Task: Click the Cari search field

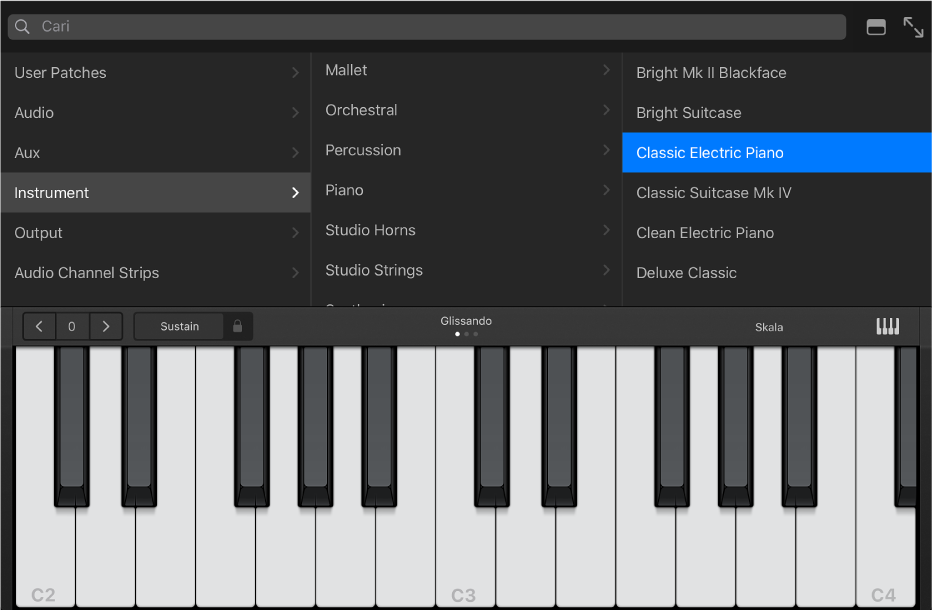Action: click(440, 27)
